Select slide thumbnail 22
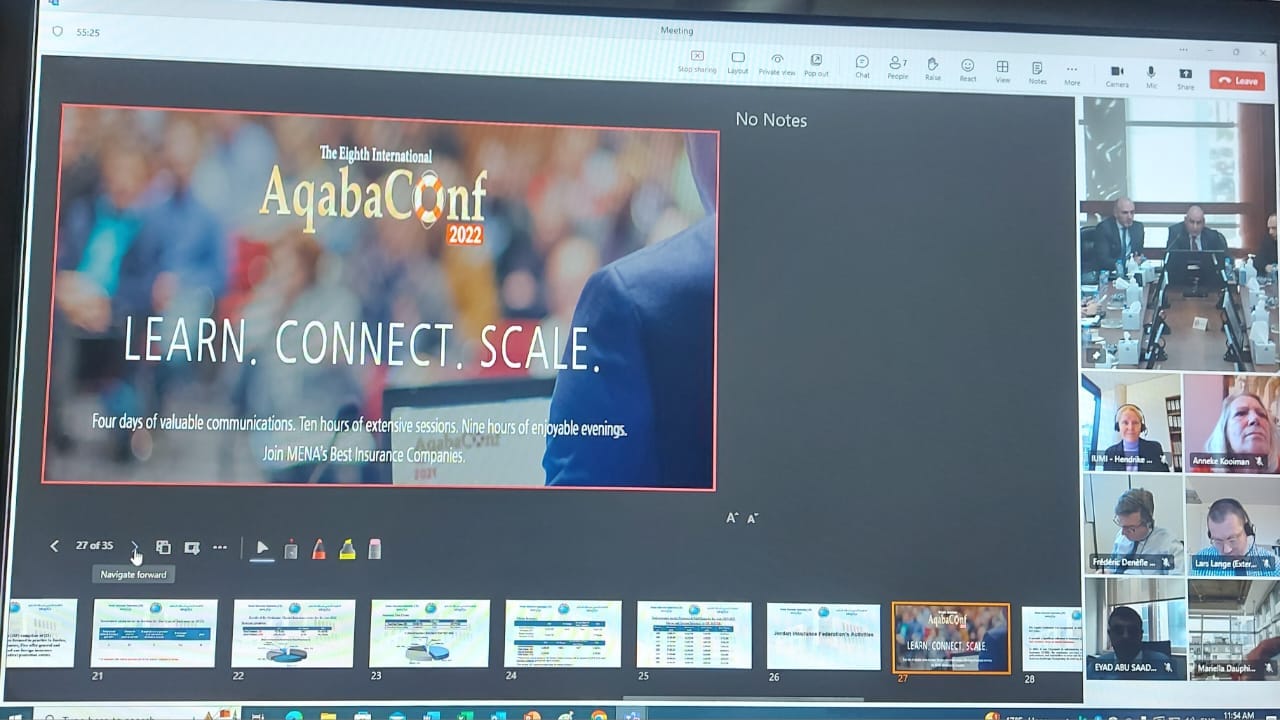Viewport: 1280px width, 720px height. click(293, 633)
